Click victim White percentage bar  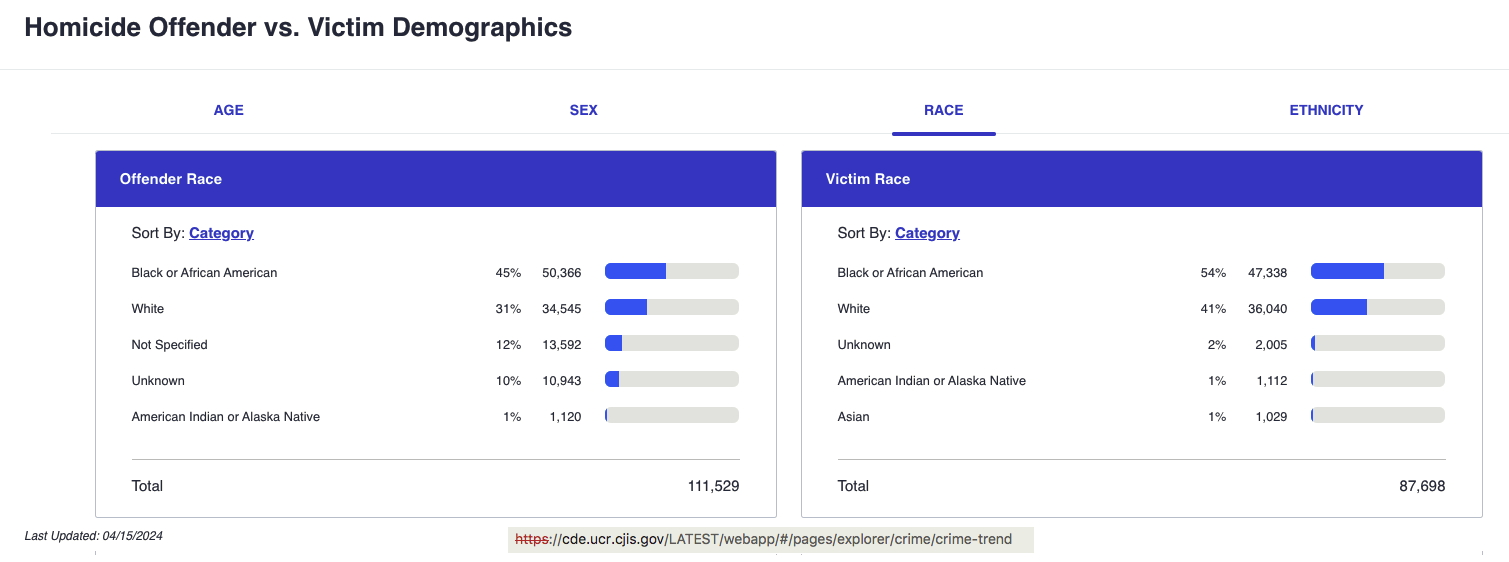(x=1378, y=307)
